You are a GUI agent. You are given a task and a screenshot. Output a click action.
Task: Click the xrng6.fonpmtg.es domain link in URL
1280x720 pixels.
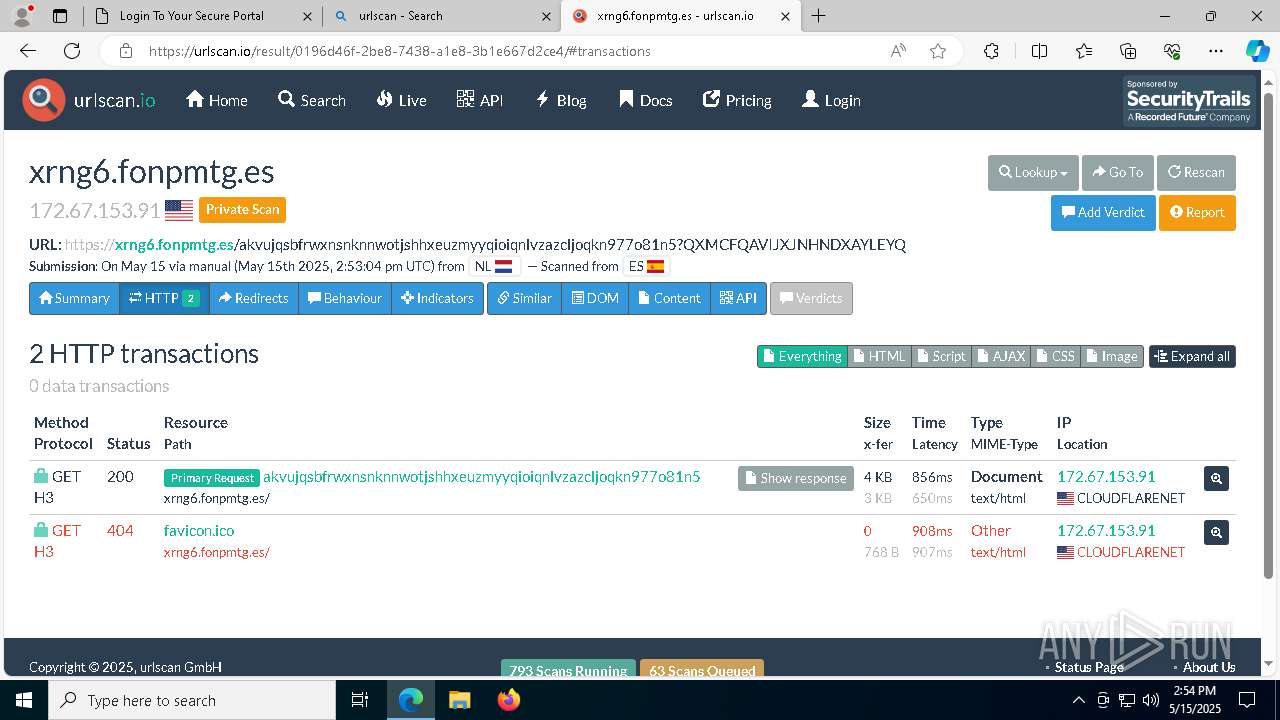click(174, 245)
